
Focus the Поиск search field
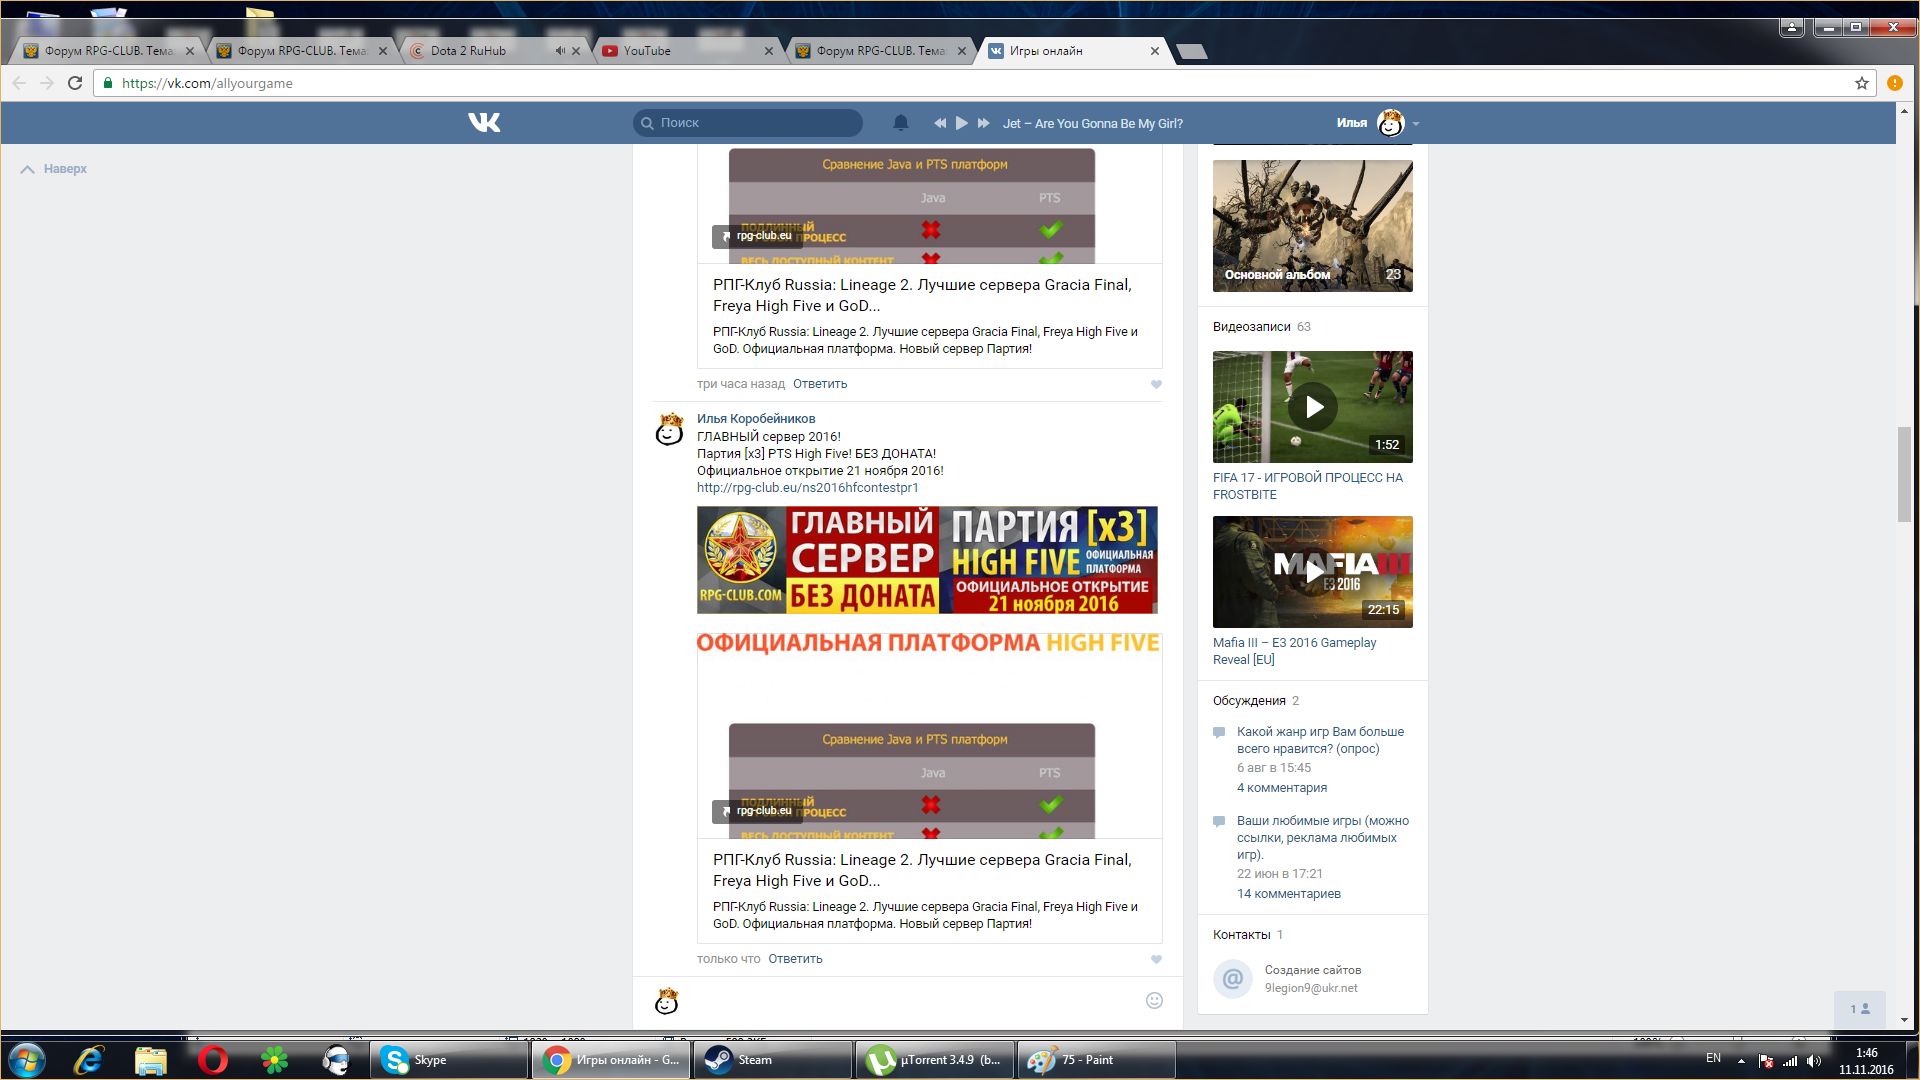coord(748,123)
